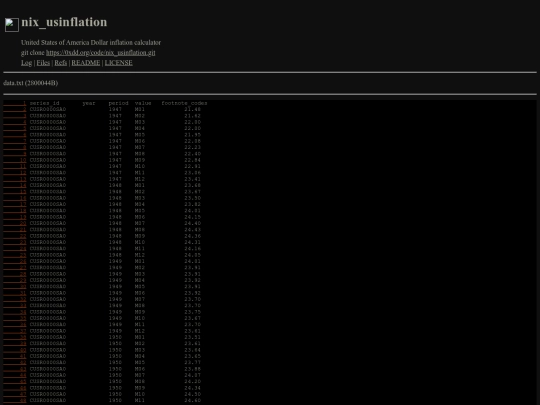
Task: Jump to line number 10 anchor
Action: (15, 160)
